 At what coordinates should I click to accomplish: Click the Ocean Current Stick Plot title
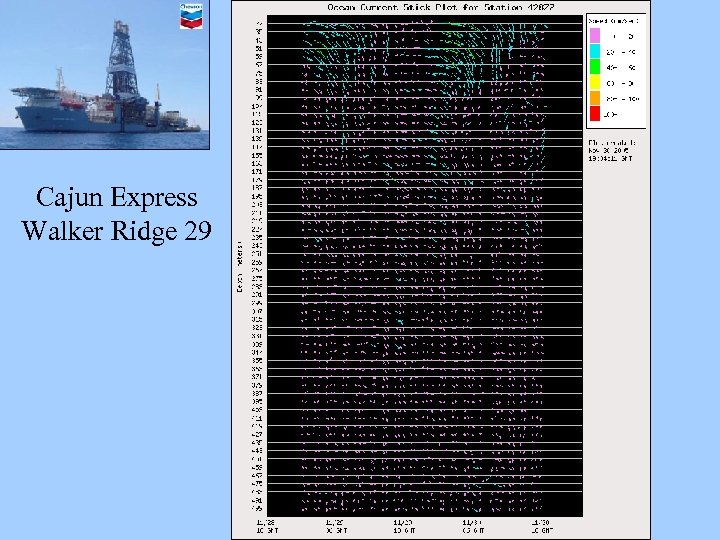click(440, 7)
